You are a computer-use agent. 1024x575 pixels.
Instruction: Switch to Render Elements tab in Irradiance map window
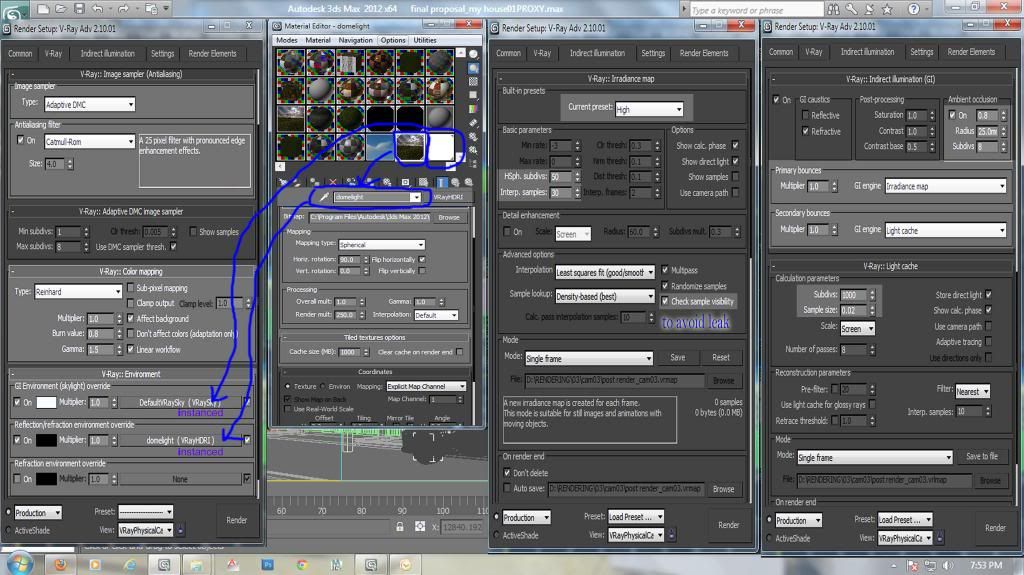pyautogui.click(x=704, y=53)
